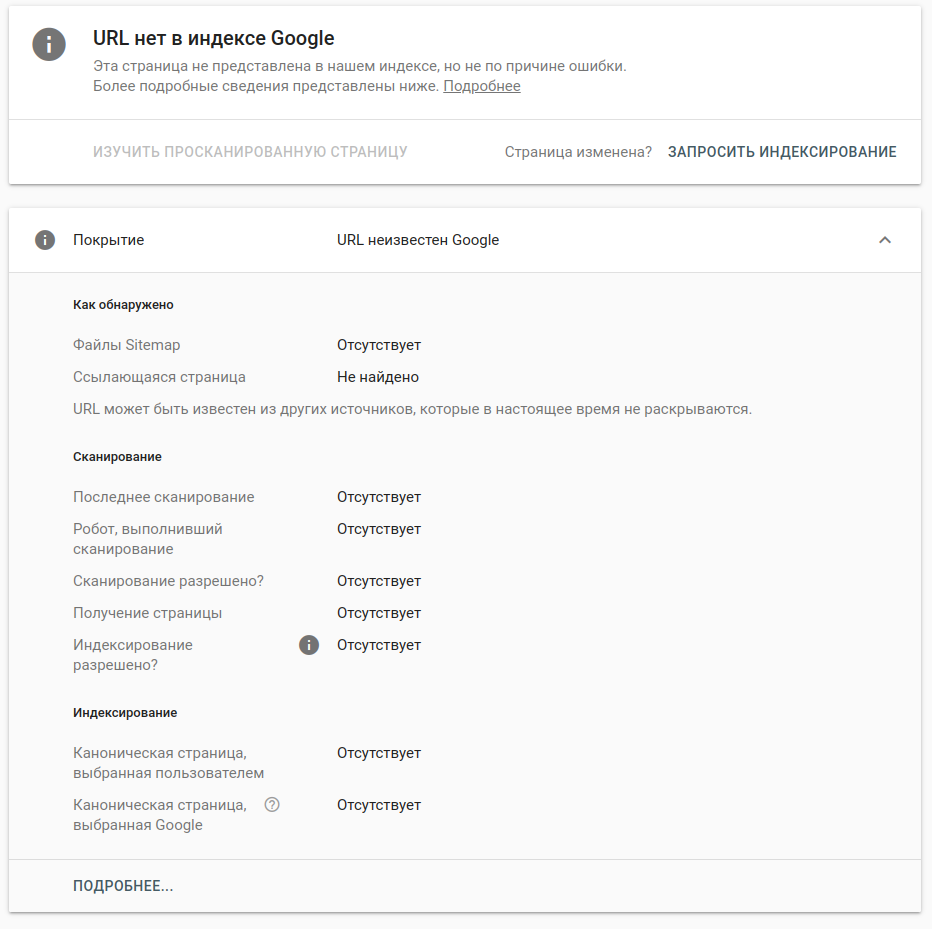Image resolution: width=932 pixels, height=929 pixels.
Task: Click the info icon beside the top heading
Action: click(x=49, y=44)
